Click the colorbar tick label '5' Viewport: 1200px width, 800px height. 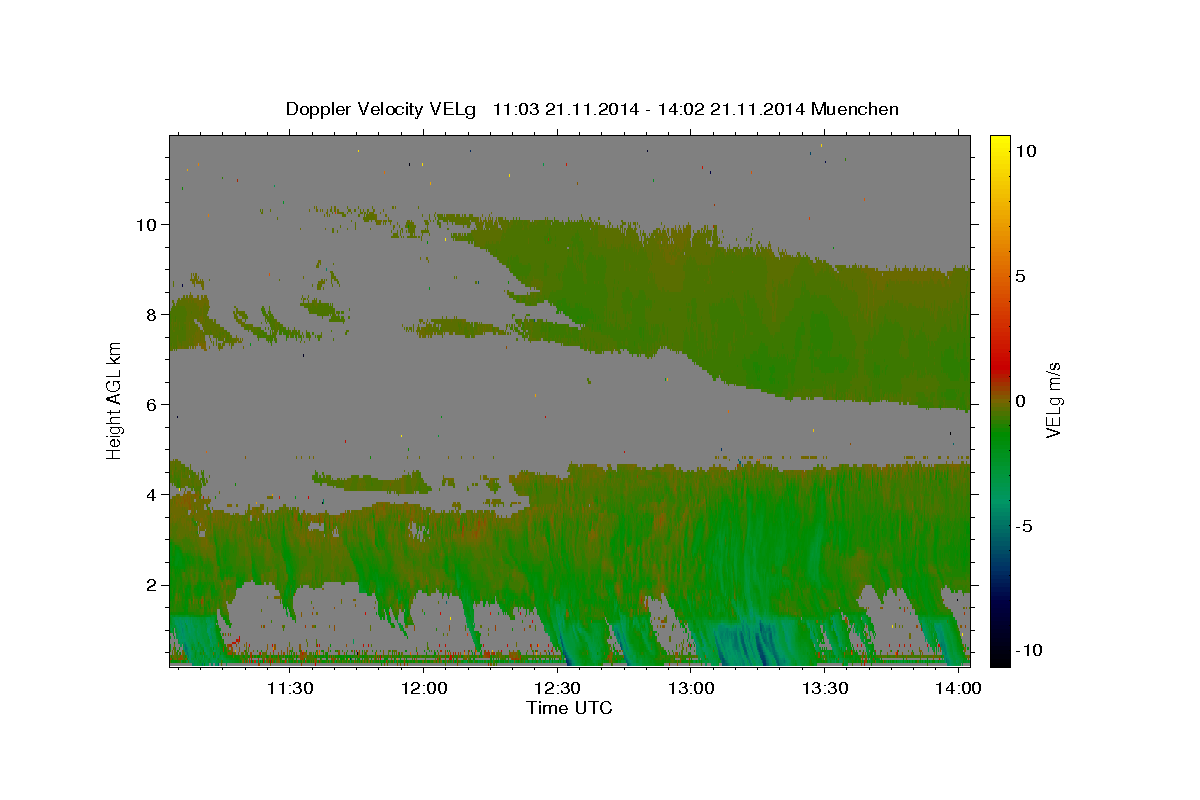[x=1022, y=276]
